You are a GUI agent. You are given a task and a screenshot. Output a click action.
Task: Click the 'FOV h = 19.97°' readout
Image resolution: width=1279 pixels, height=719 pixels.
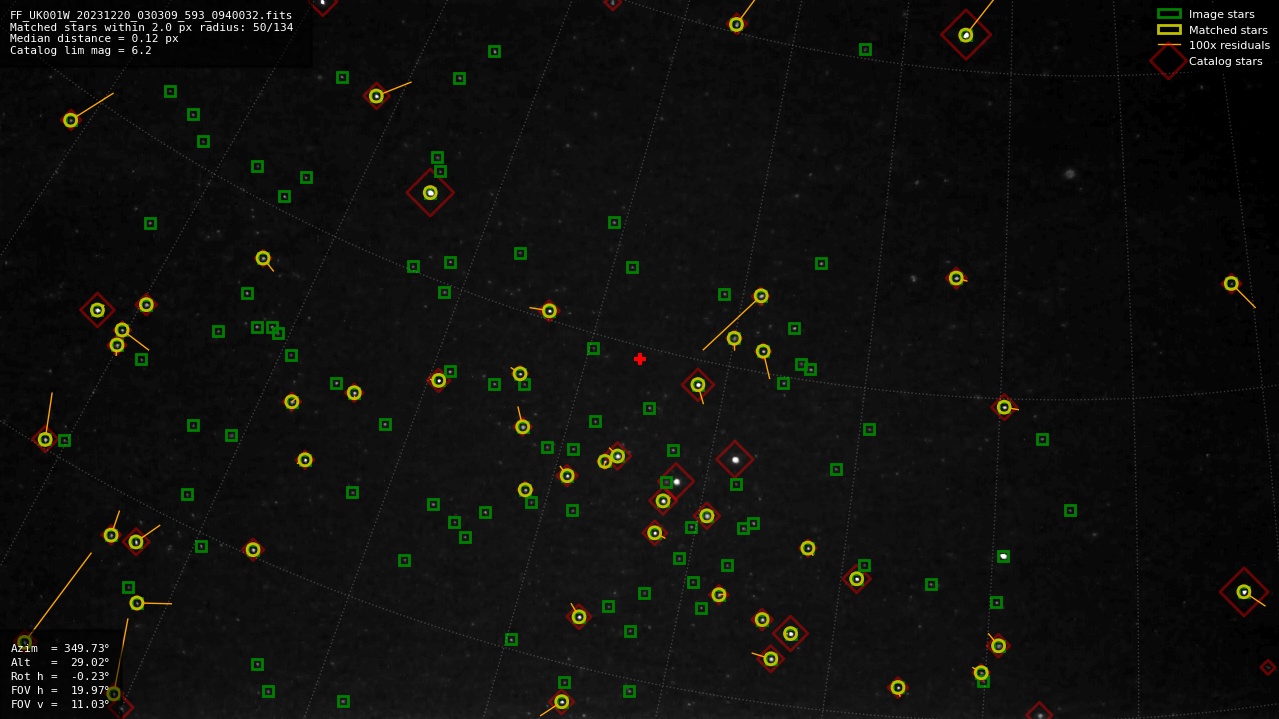(x=60, y=690)
